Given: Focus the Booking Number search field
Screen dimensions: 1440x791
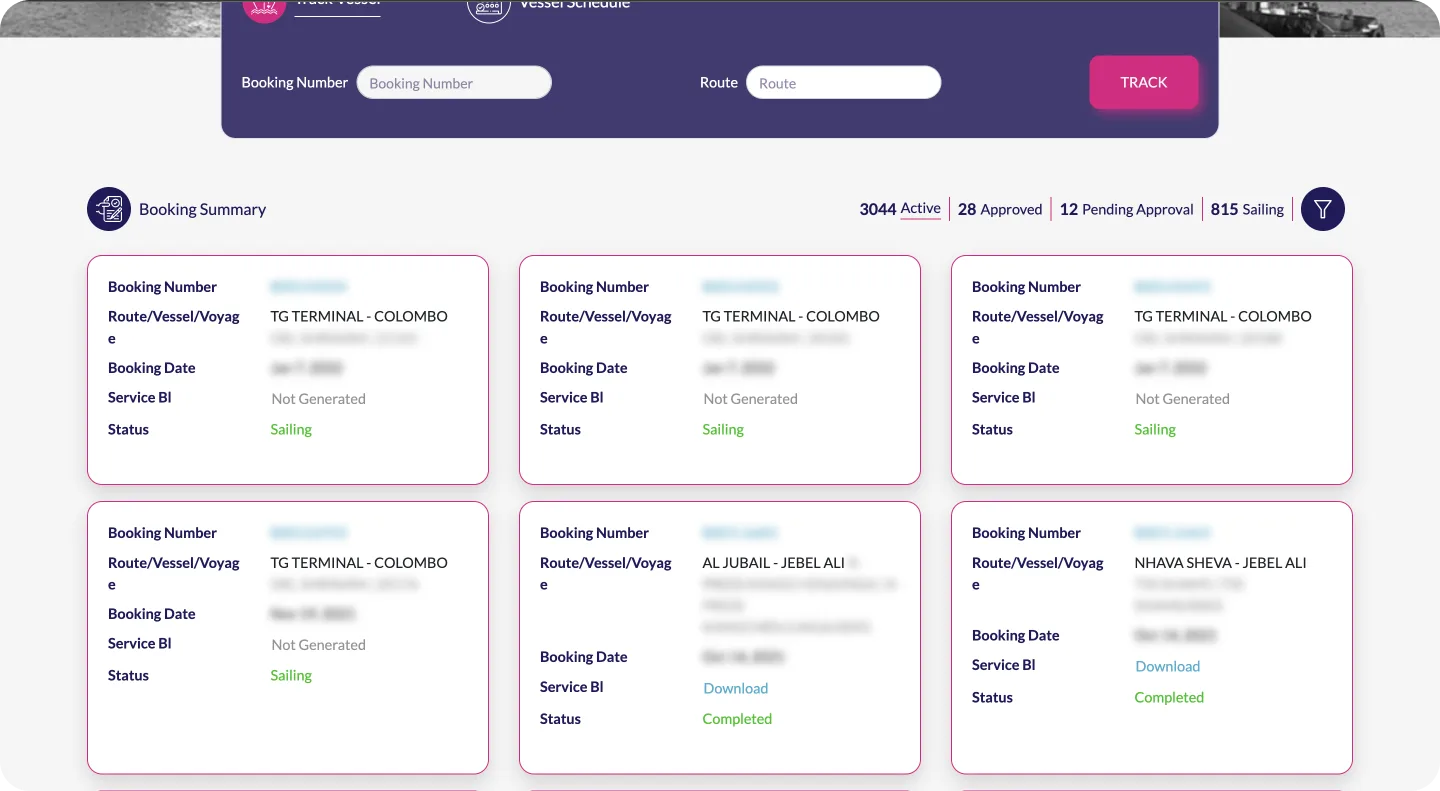Looking at the screenshot, I should (x=454, y=83).
